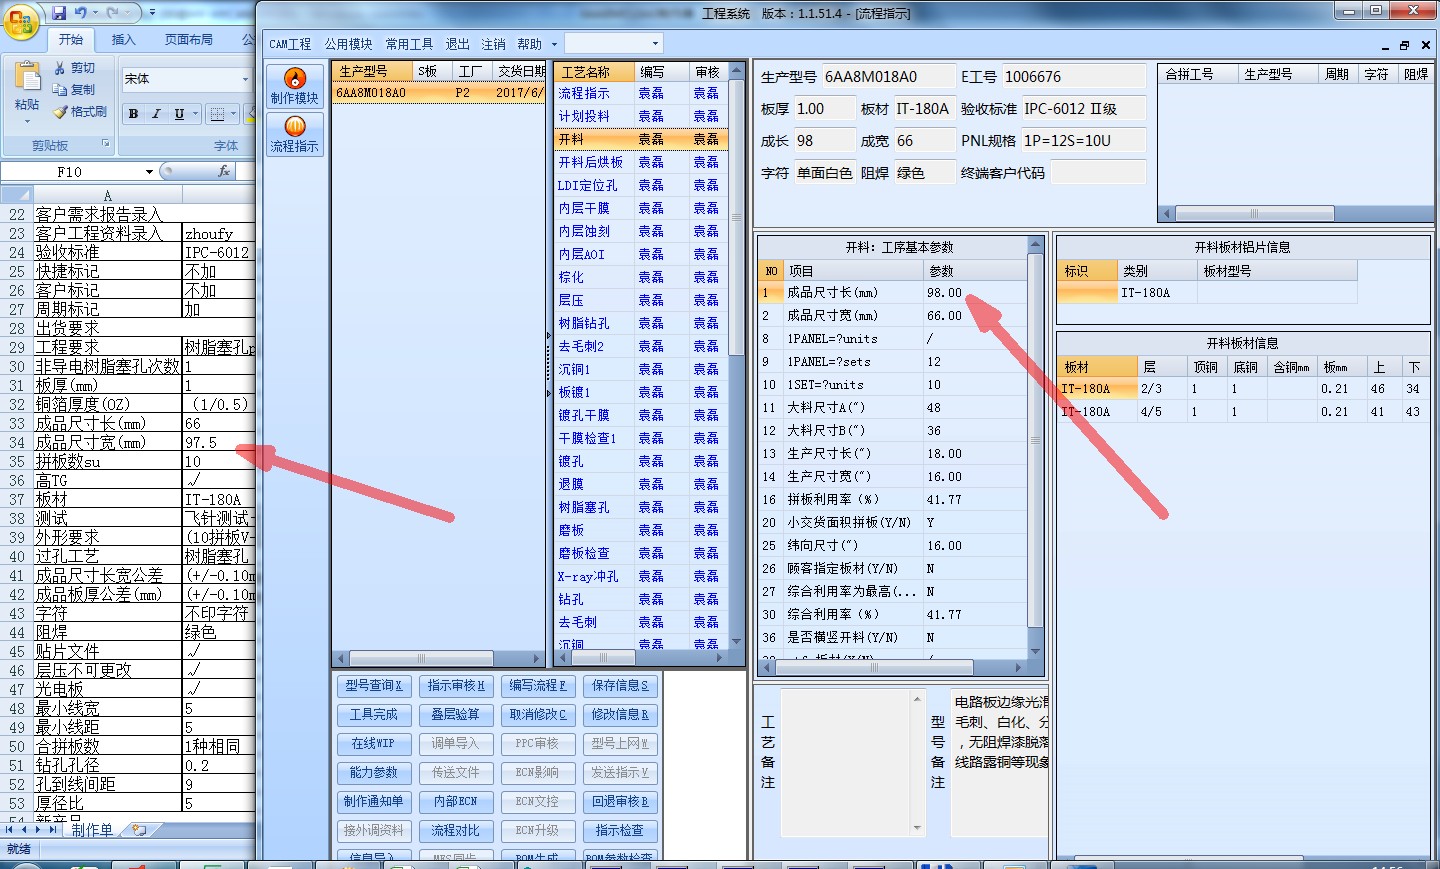The height and width of the screenshot is (869, 1440).
Task: Click the 终端客户代码 input field
Action: pyautogui.click(x=1097, y=173)
